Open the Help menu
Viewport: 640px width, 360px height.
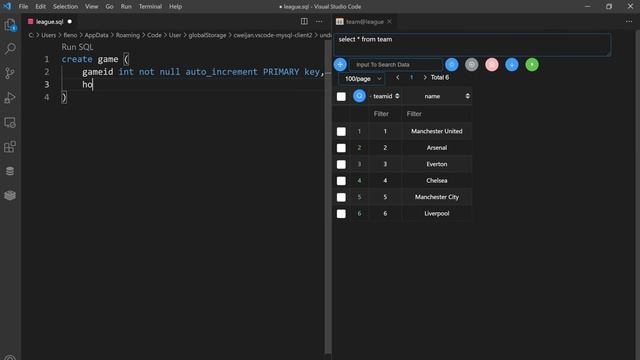(x=176, y=7)
